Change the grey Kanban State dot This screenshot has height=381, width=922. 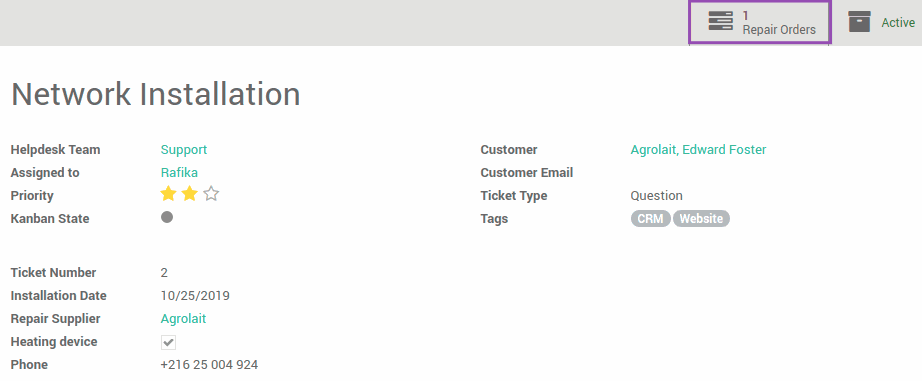pyautogui.click(x=167, y=218)
